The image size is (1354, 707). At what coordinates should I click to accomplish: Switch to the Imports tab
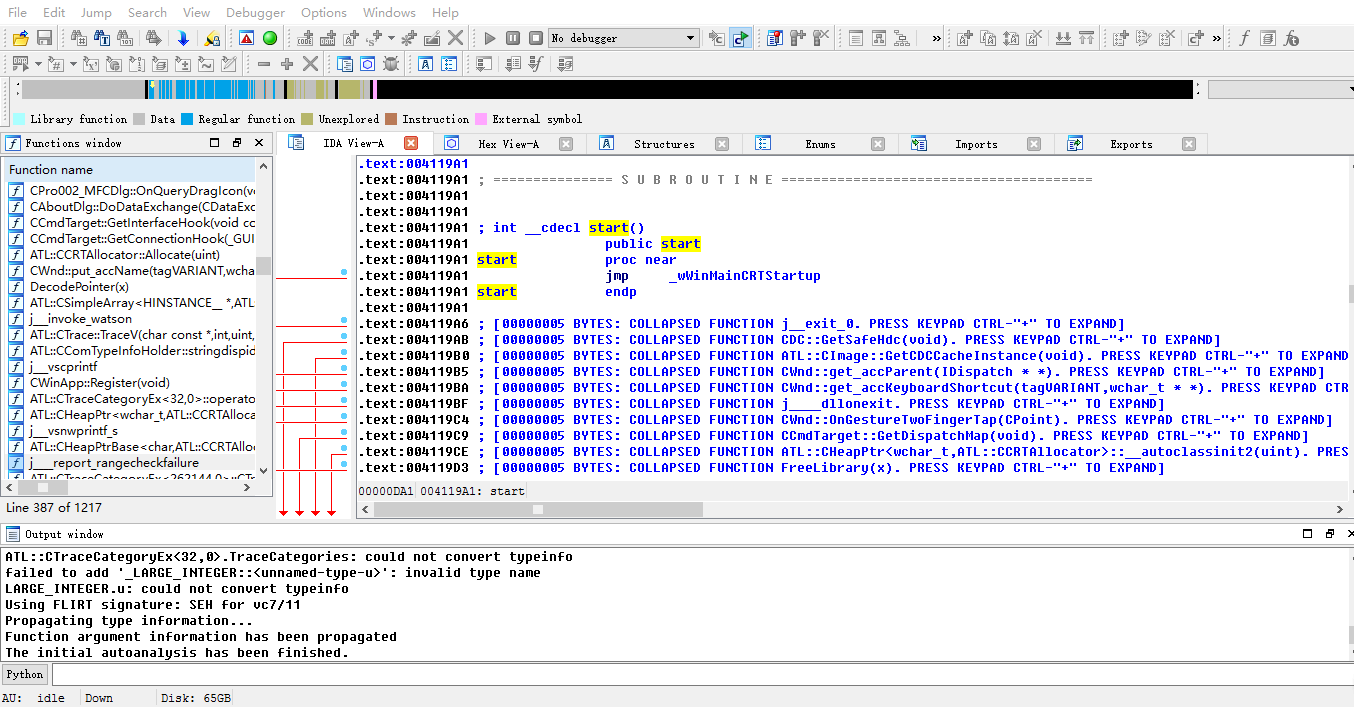[x=976, y=144]
